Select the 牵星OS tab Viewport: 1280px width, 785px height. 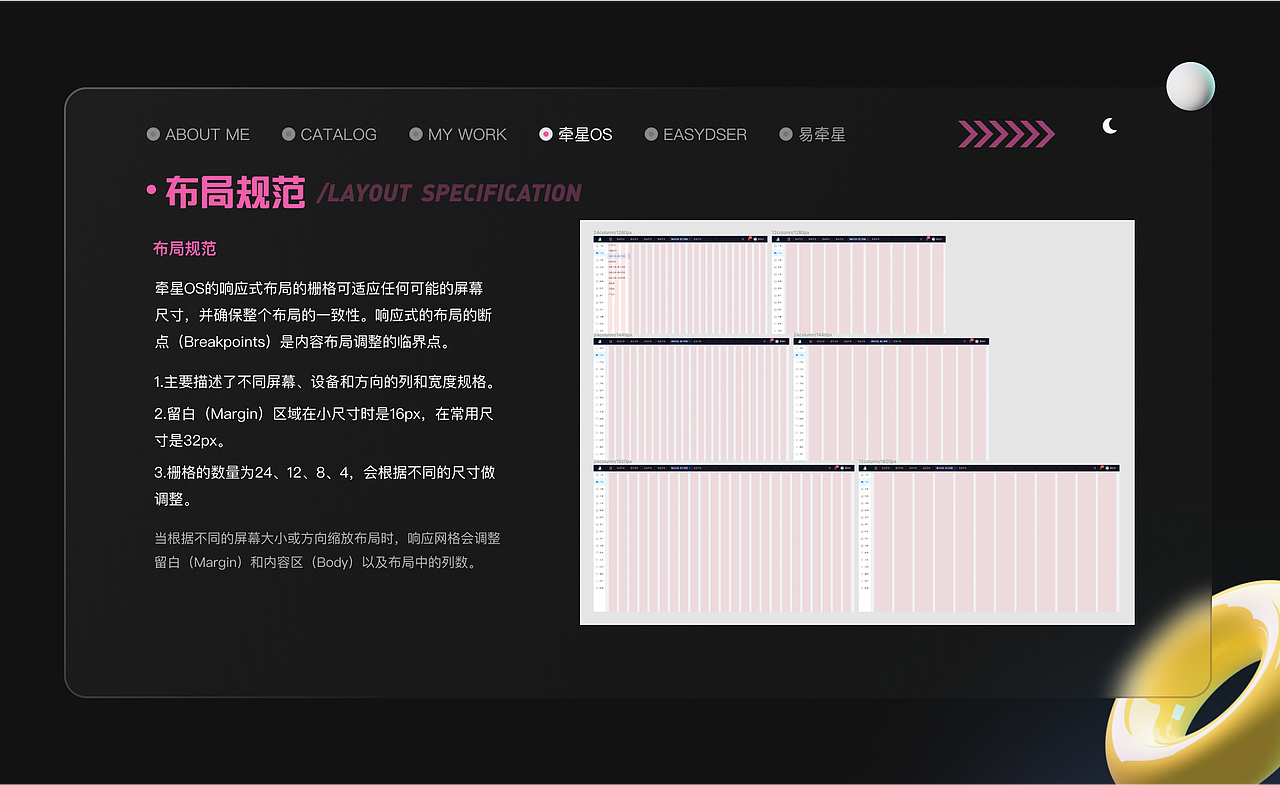(x=576, y=134)
